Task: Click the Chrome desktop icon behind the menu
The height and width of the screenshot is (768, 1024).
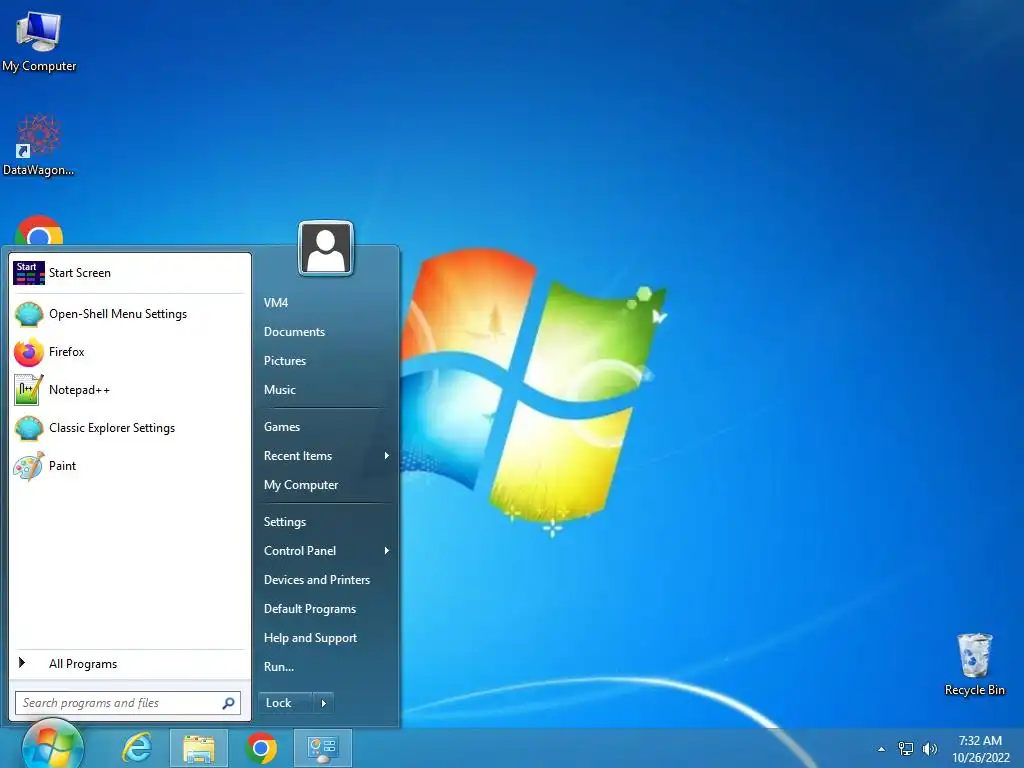Action: [39, 230]
